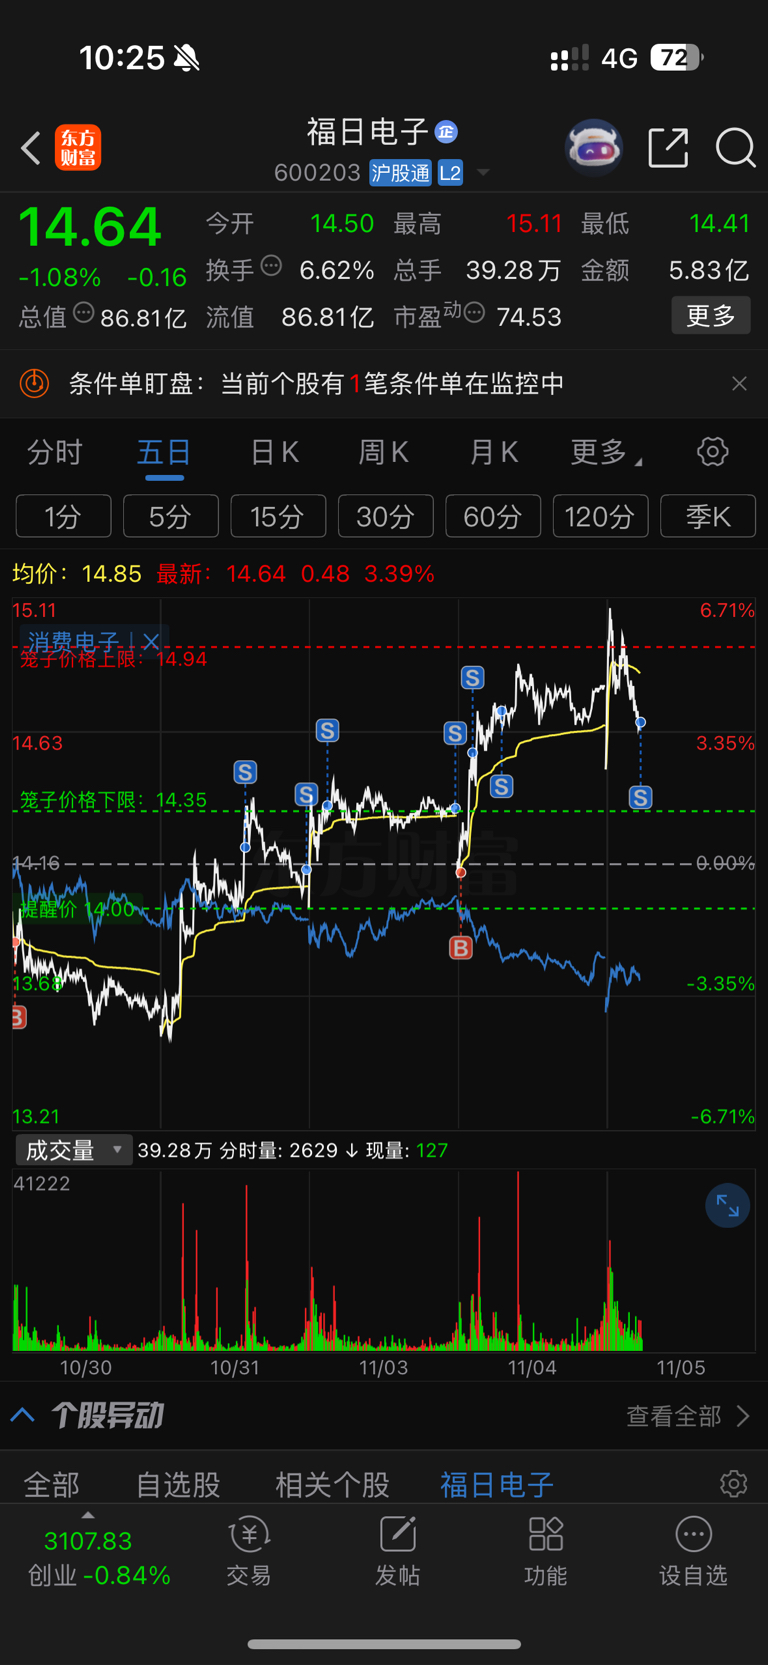Viewport: 769px width, 1665px height.
Task: Select the 5分 period button
Action: [x=171, y=516]
